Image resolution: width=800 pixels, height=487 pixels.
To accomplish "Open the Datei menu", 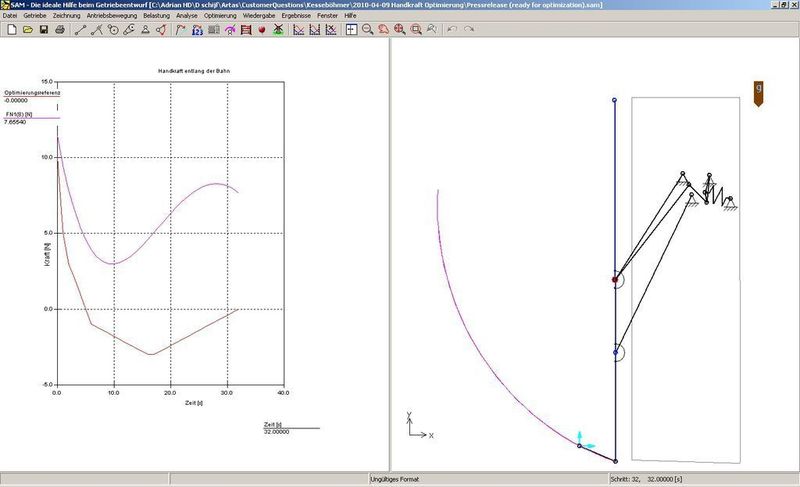I will click(12, 17).
